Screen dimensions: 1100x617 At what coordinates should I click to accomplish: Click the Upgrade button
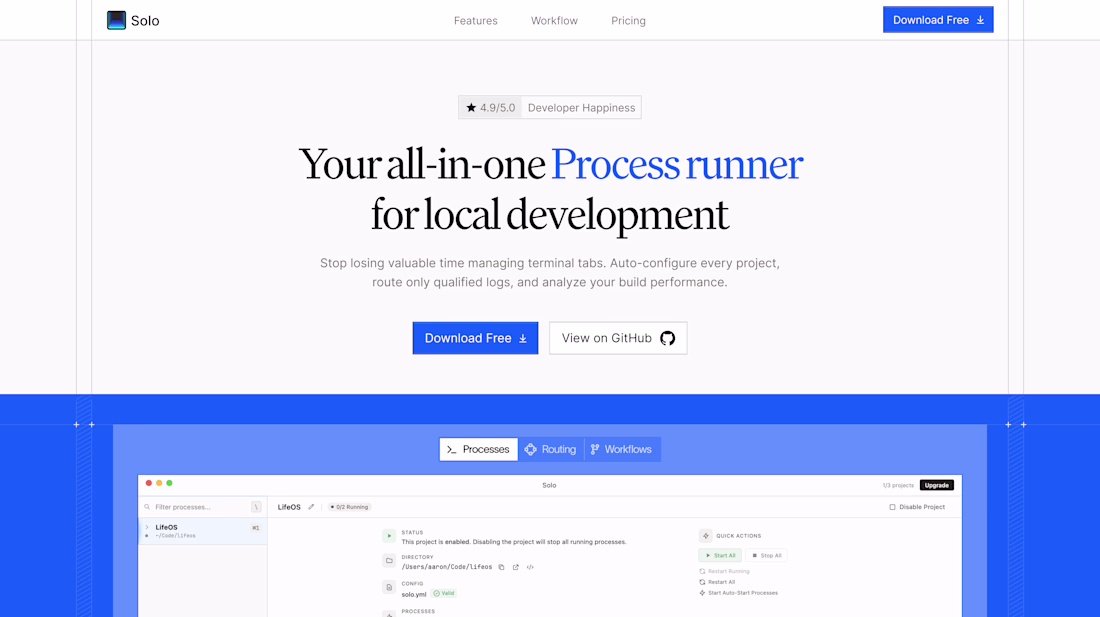937,485
